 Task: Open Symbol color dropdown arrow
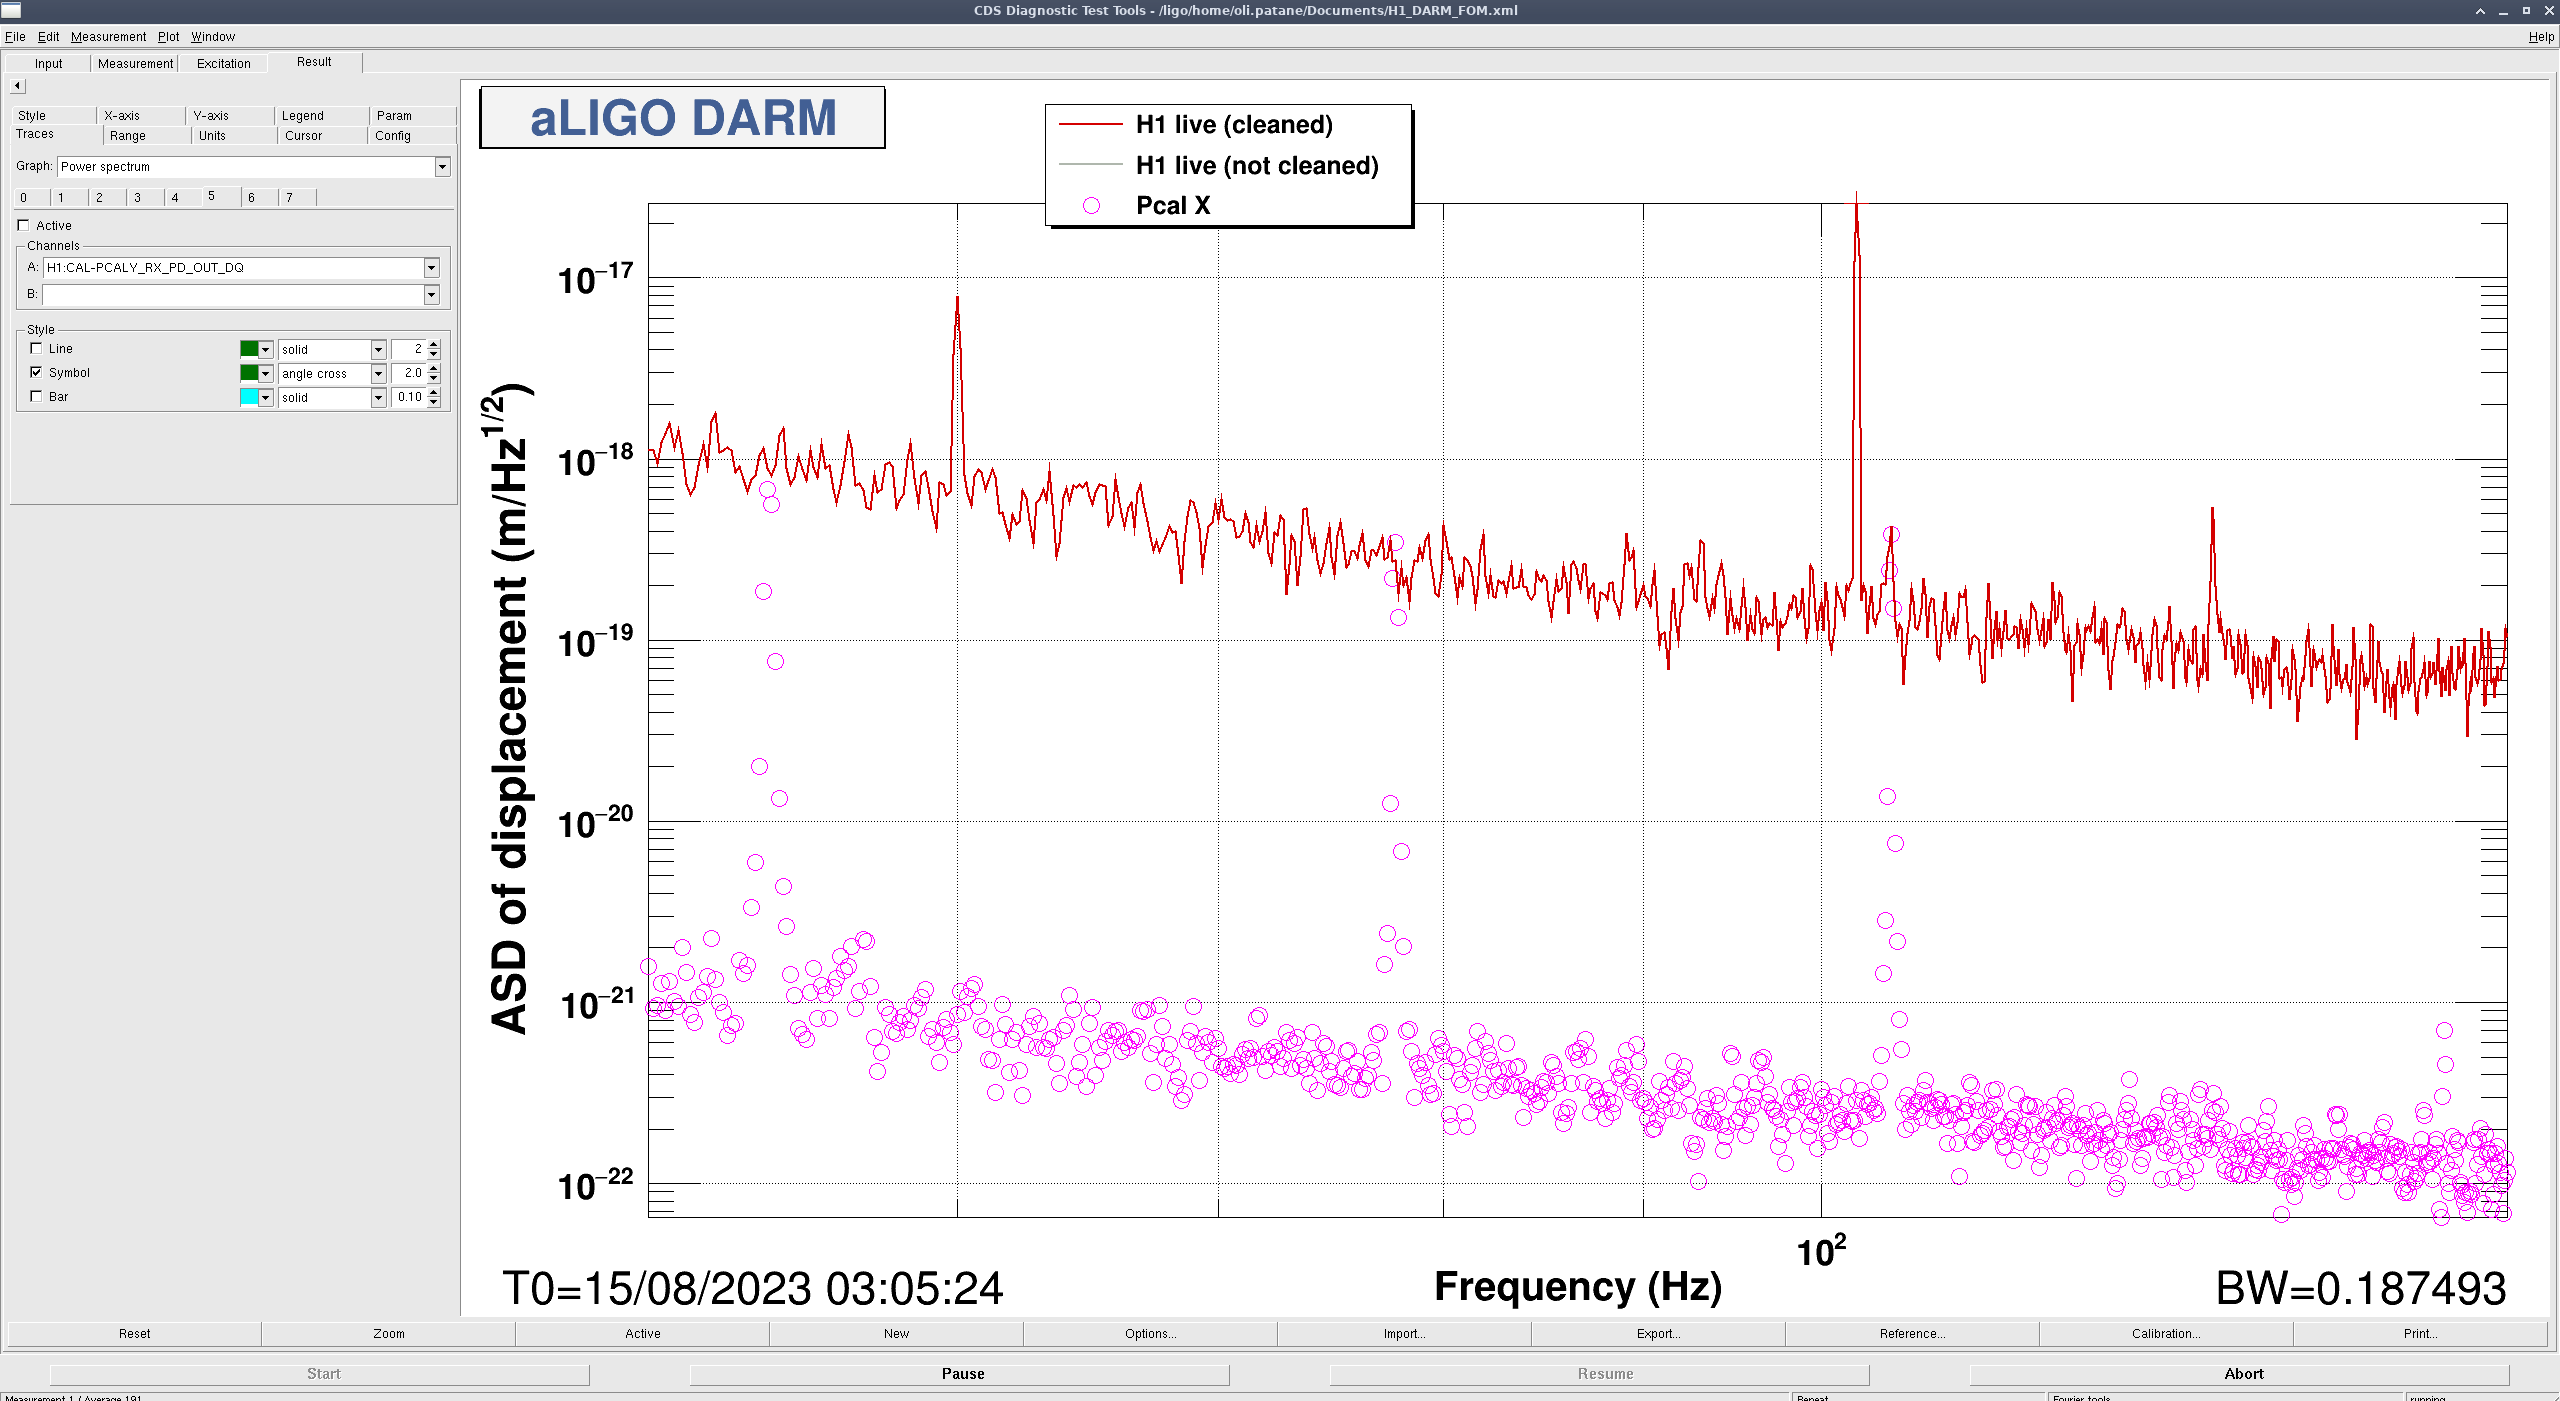[266, 374]
